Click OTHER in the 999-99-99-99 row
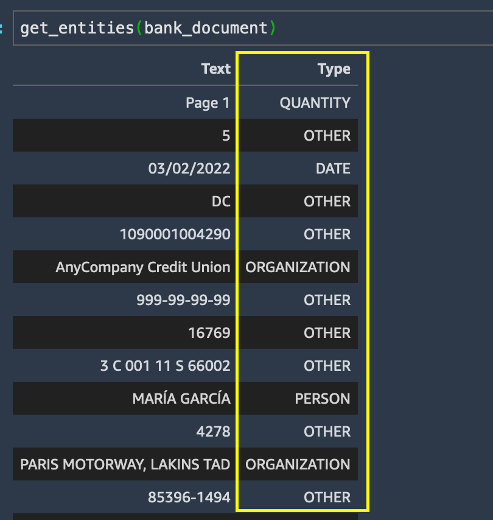The width and height of the screenshot is (493, 520). (x=327, y=300)
